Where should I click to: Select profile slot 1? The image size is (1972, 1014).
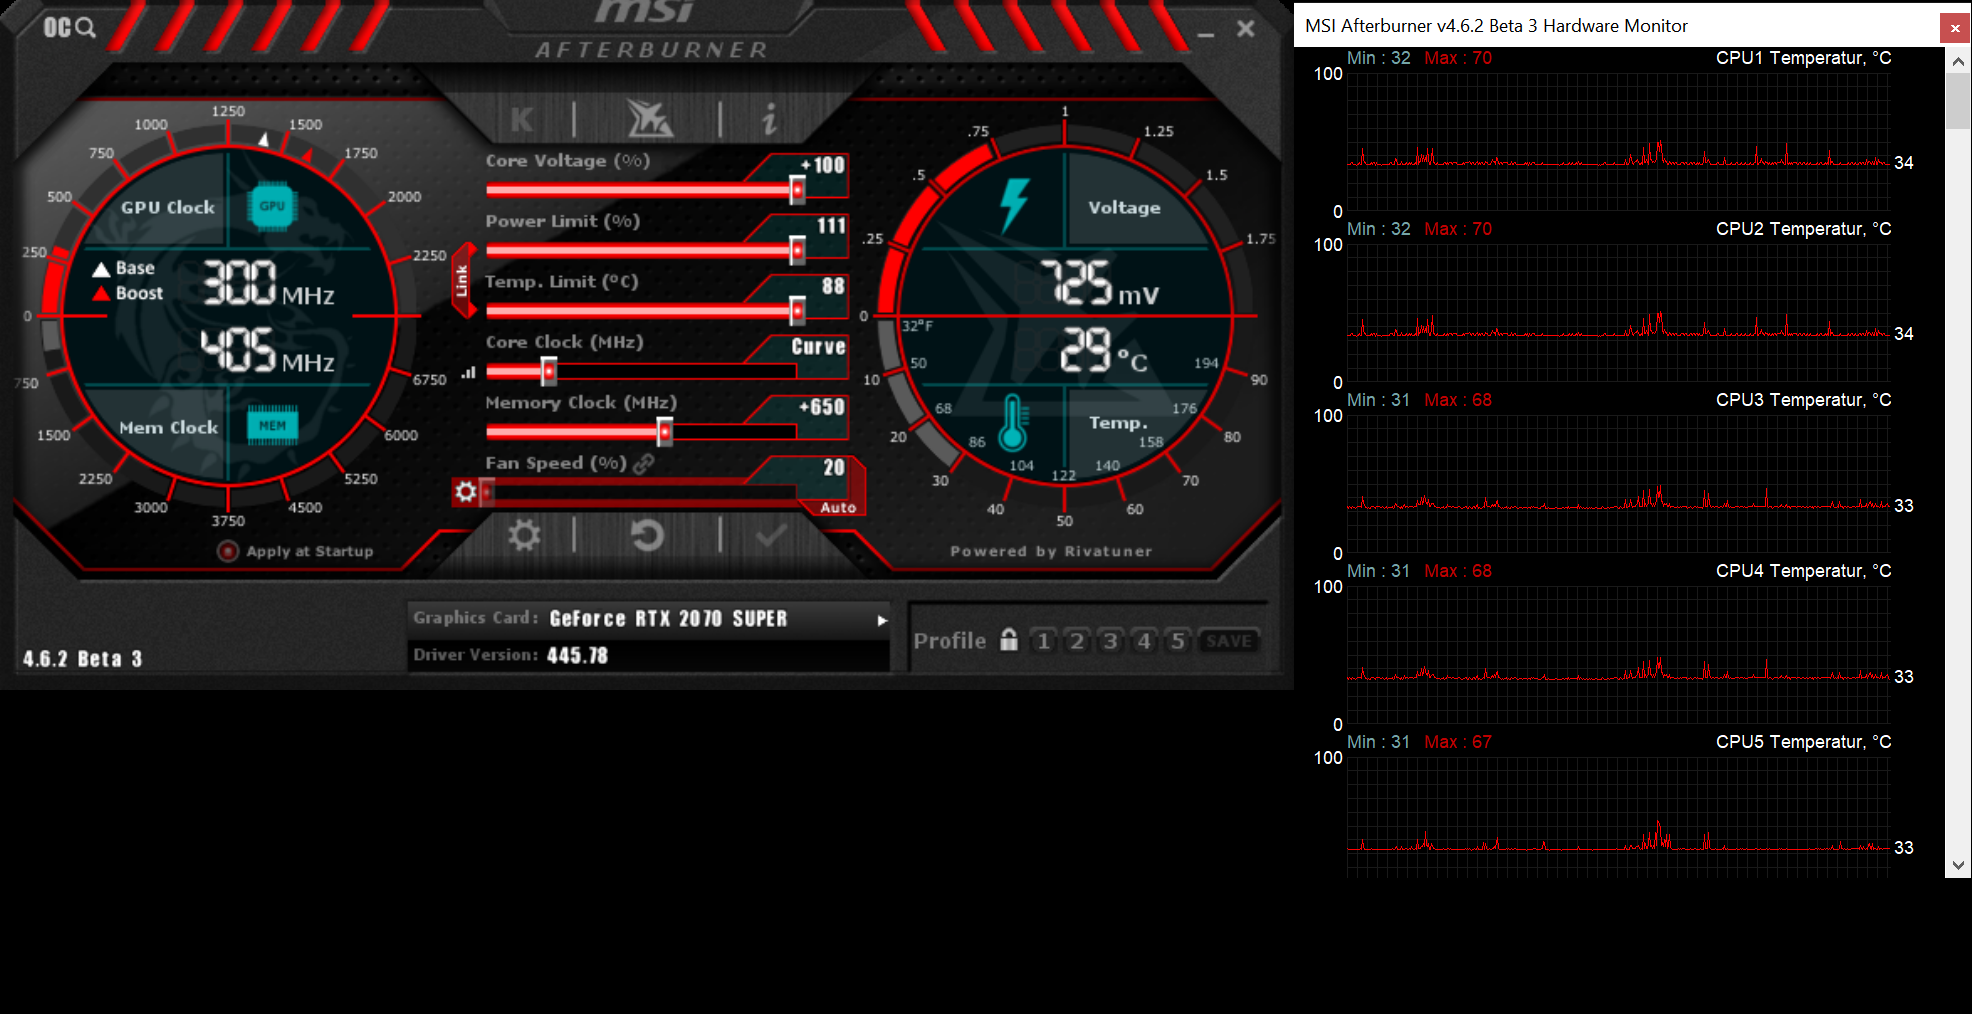click(x=1043, y=640)
